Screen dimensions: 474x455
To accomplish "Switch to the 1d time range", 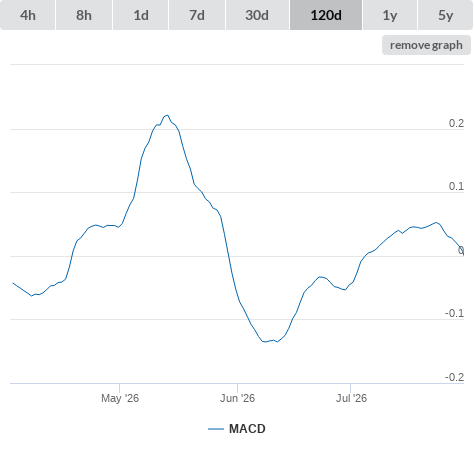I will tap(141, 15).
